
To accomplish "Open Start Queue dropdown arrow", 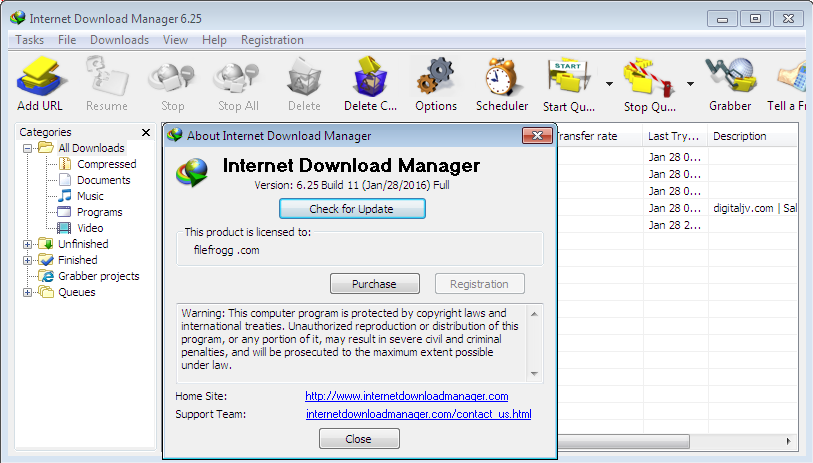I will (x=609, y=83).
